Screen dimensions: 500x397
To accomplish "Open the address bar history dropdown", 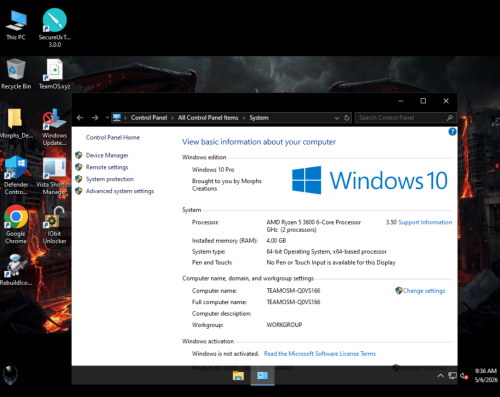I will 337,118.
